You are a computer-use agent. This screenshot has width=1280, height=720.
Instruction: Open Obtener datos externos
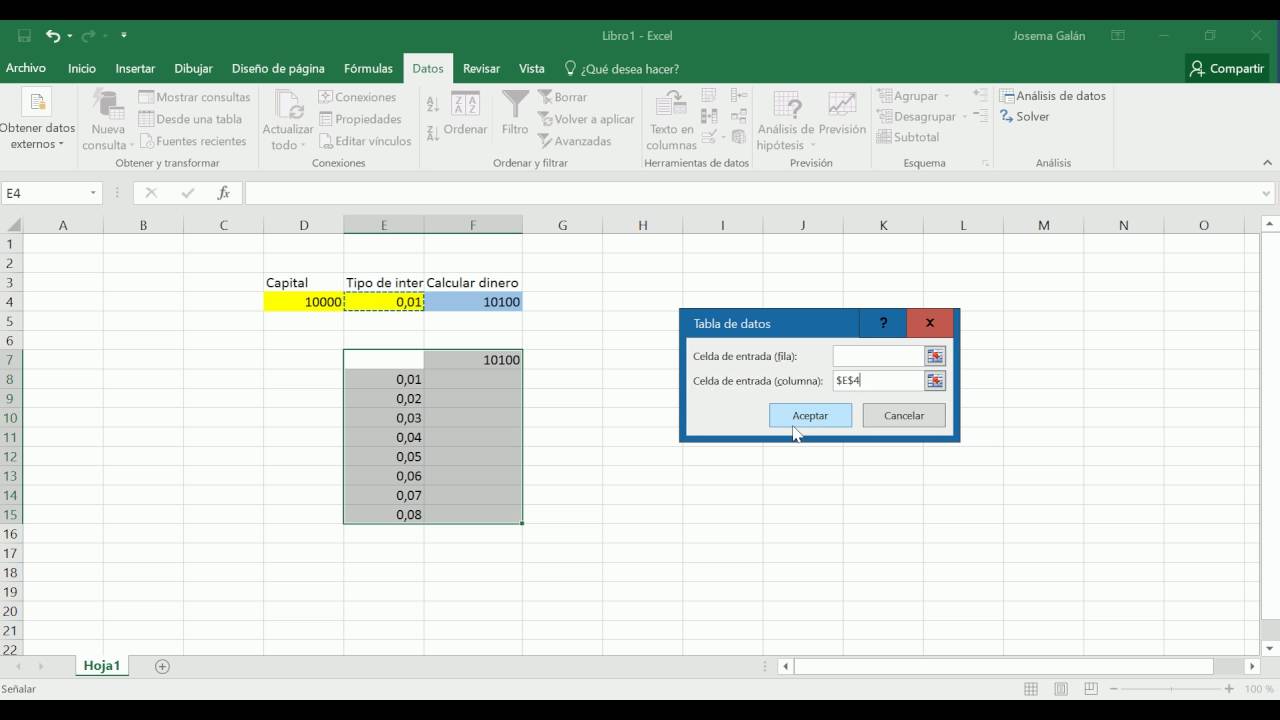[37, 121]
